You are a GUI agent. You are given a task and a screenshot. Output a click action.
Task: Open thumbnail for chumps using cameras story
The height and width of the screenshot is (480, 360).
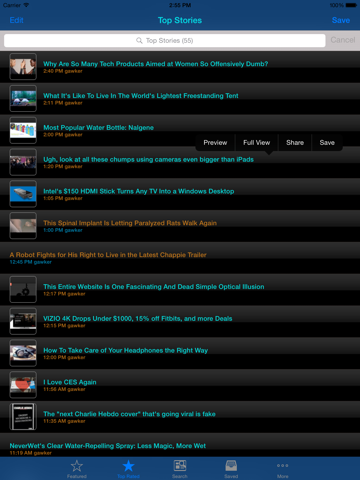coord(23,162)
